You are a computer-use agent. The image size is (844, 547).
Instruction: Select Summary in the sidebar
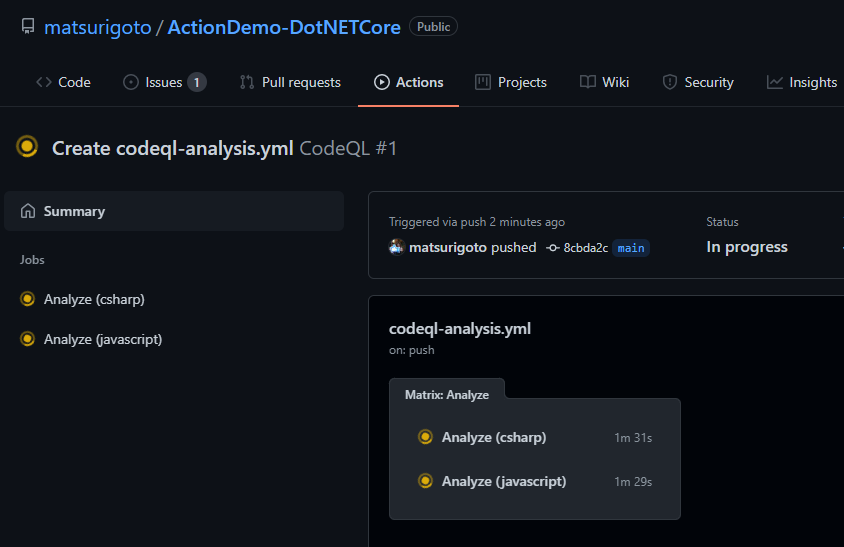point(174,211)
